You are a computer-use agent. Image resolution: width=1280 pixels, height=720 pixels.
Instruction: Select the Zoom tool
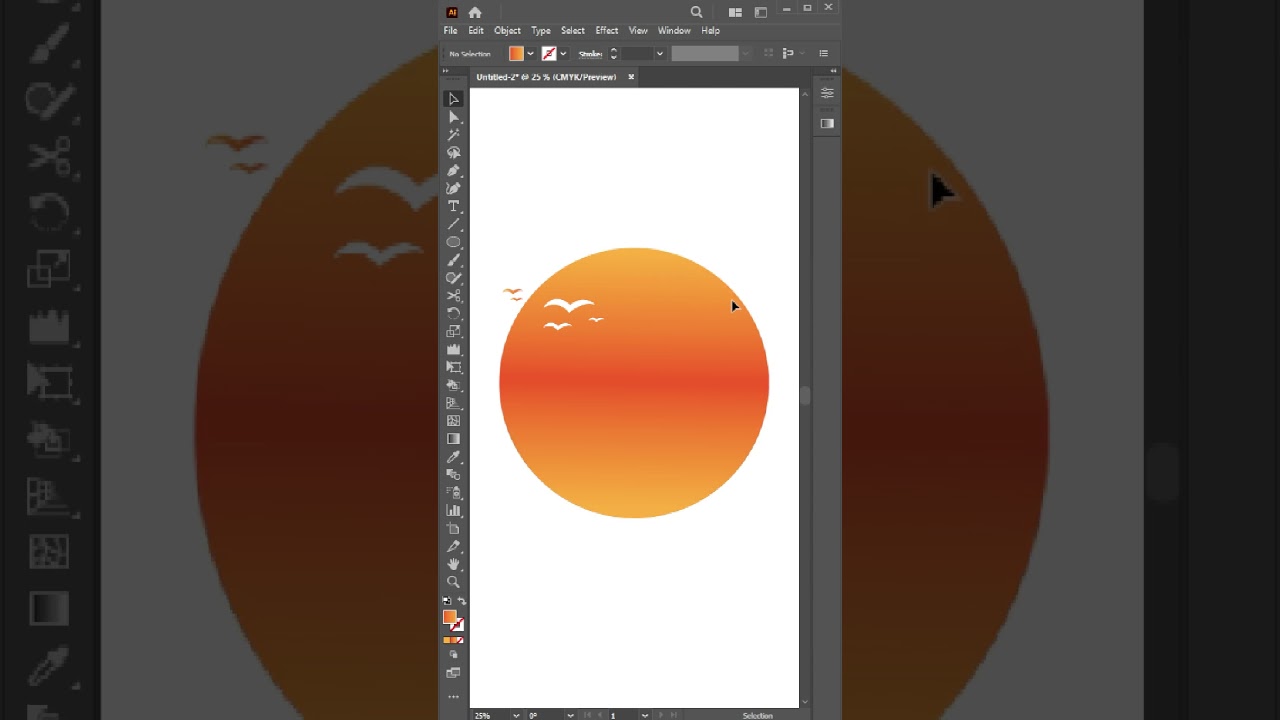click(453, 582)
